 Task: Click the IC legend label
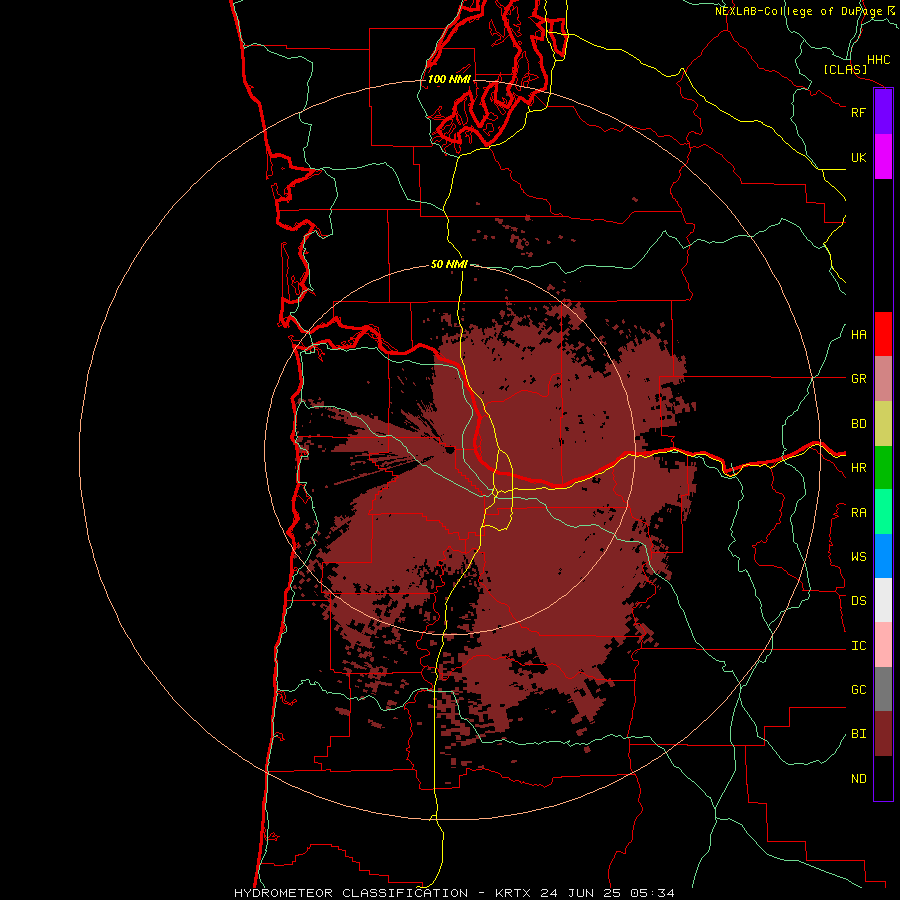(858, 646)
